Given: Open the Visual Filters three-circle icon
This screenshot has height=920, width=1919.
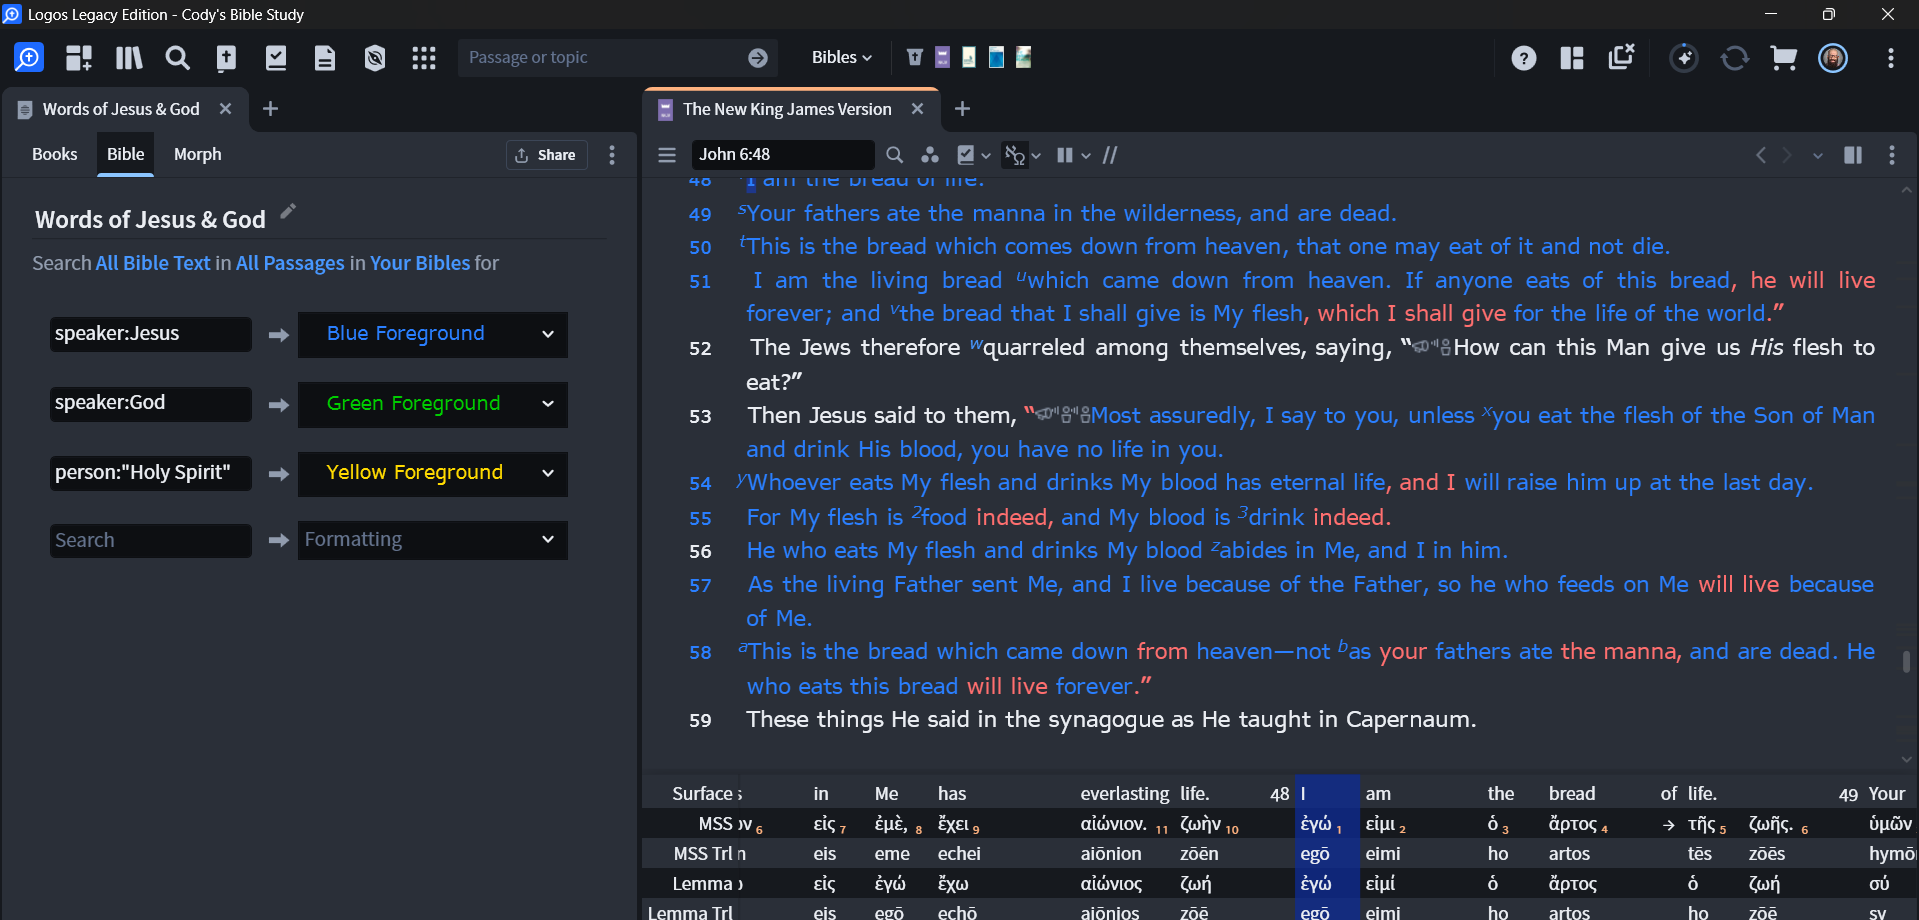Looking at the screenshot, I should click(930, 155).
